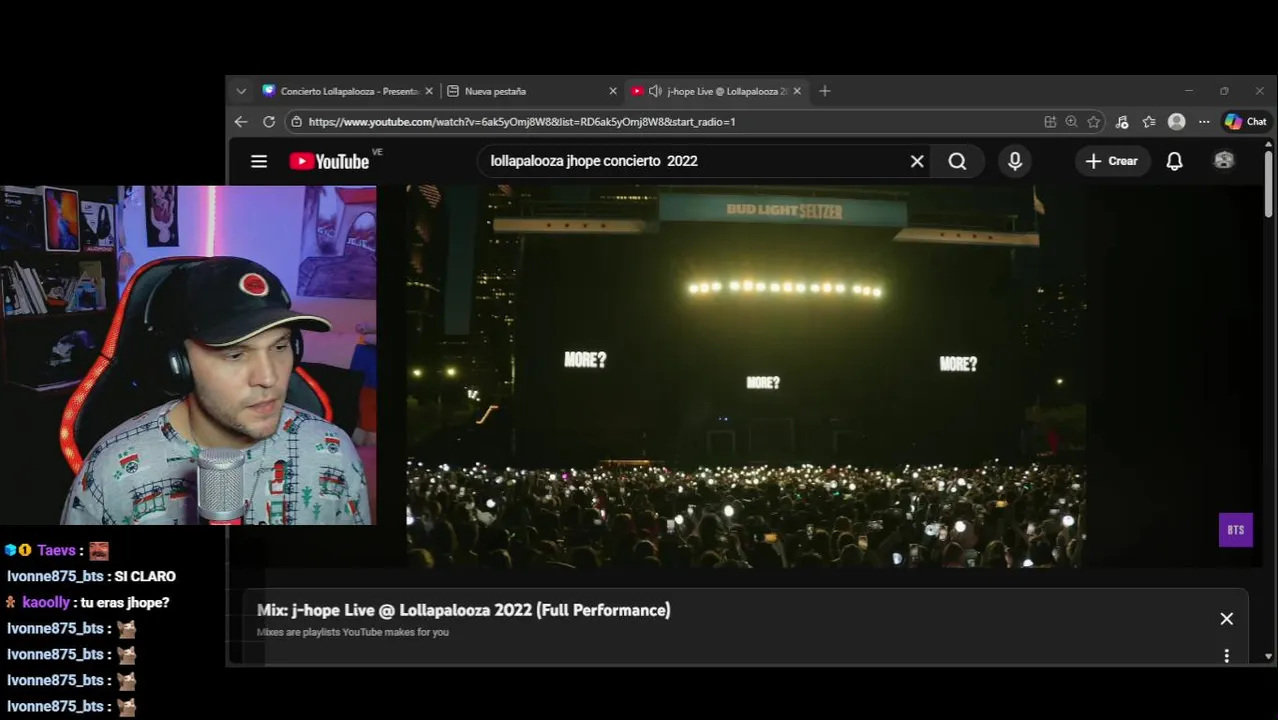Click 'Mixes are playlists YouTube makes for you' text
Screen dimensions: 1278x720
(353, 632)
